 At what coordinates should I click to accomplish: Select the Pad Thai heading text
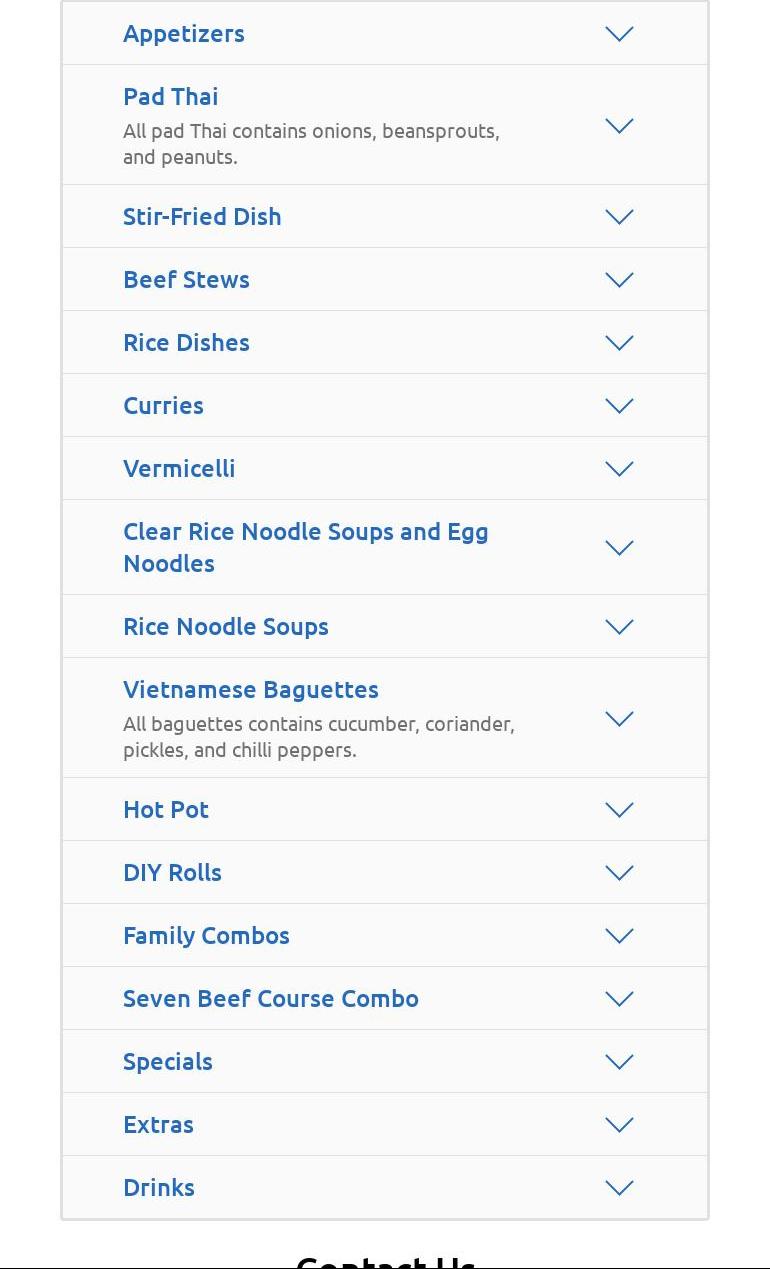[171, 96]
